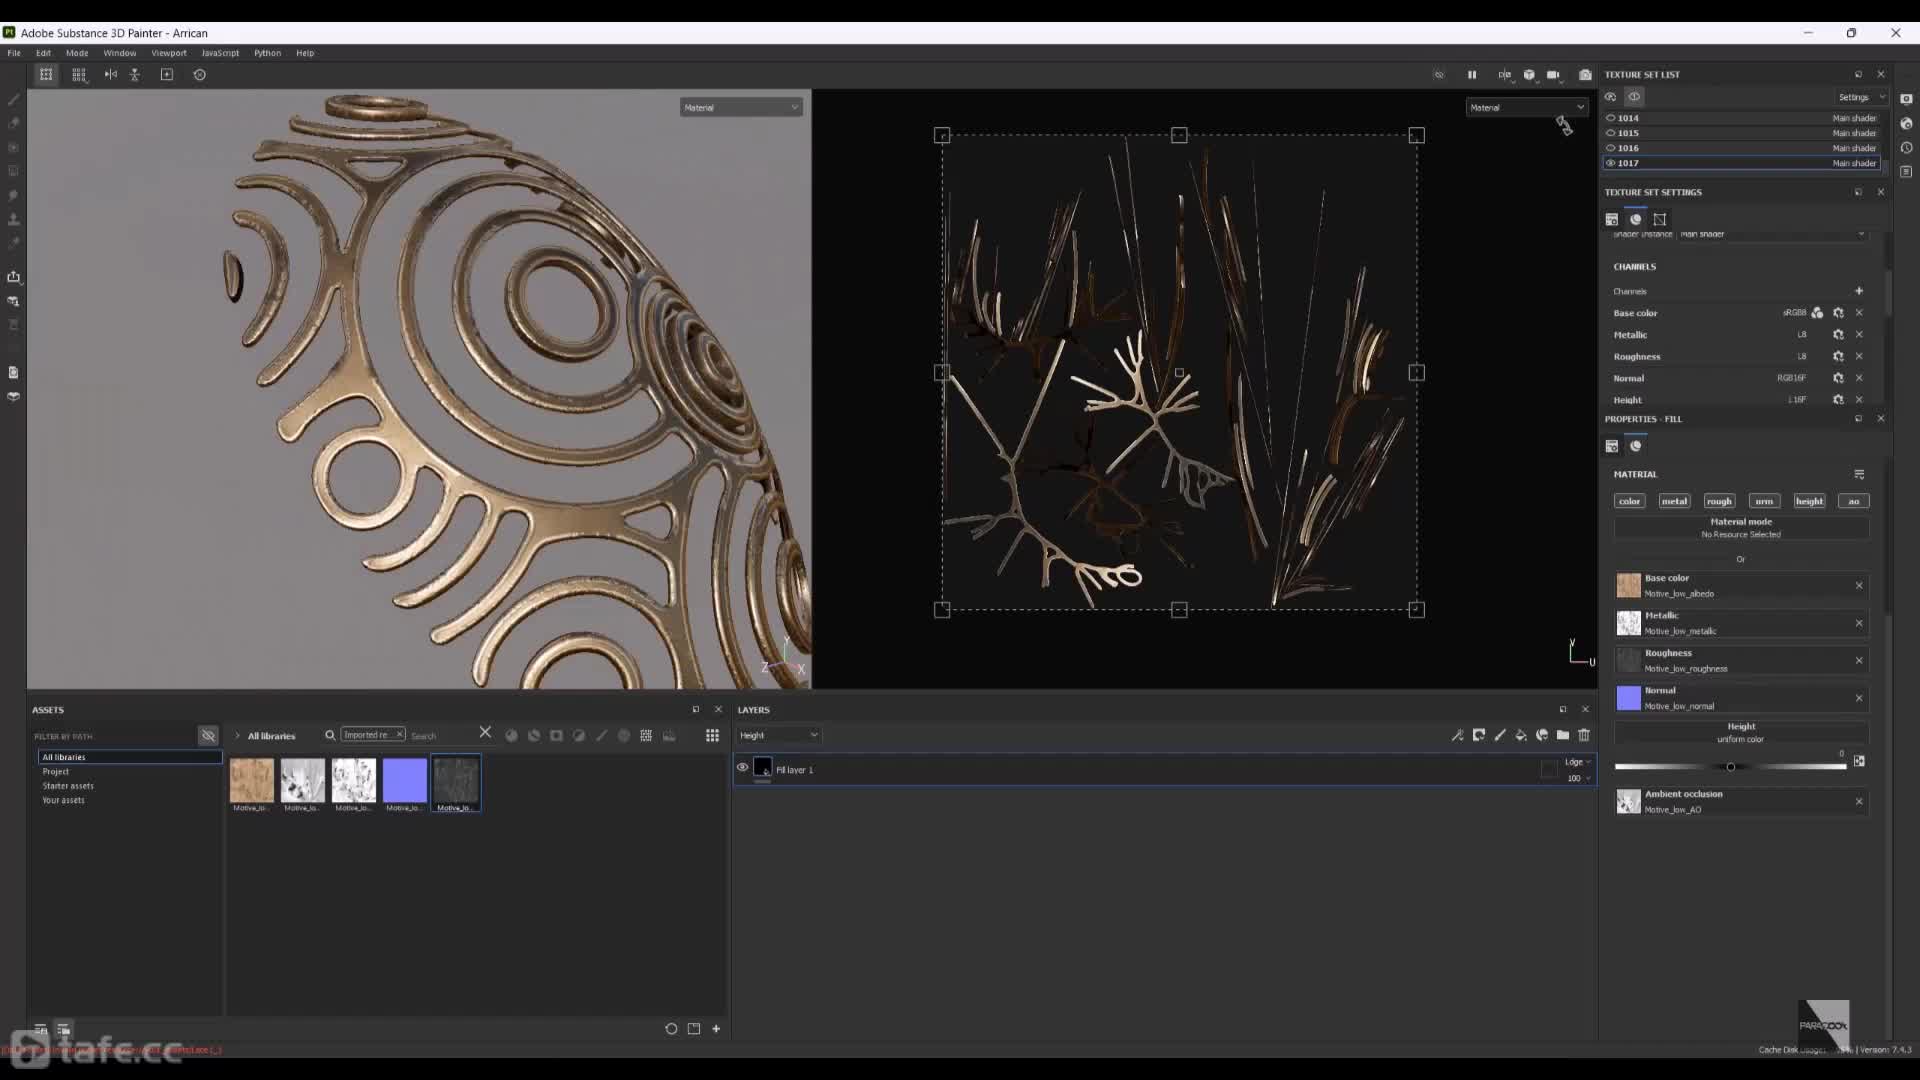
Task: Open the 3D/2D view mode cube icon
Action: [1529, 74]
